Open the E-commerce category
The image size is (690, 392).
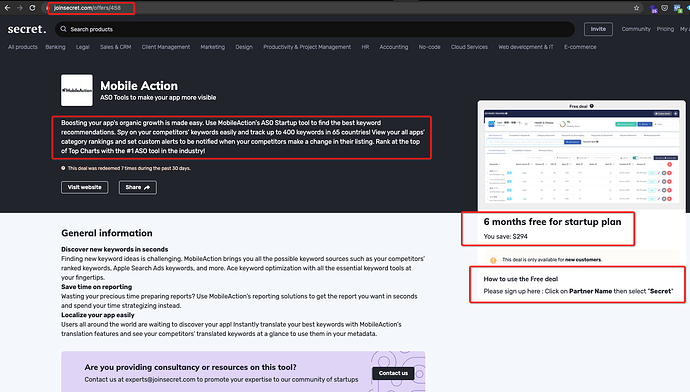coord(580,47)
